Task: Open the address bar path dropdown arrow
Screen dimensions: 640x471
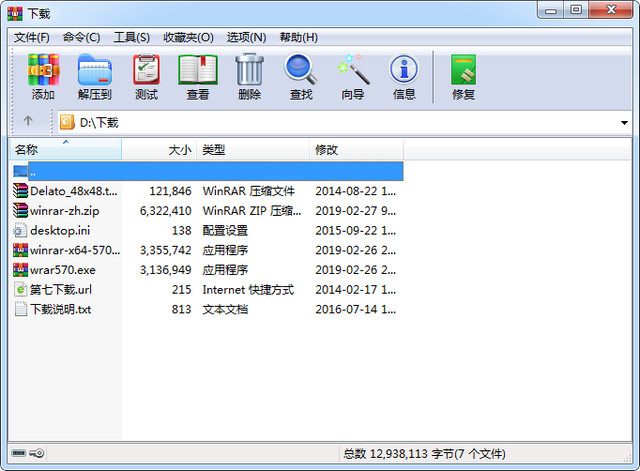Action: click(x=624, y=122)
